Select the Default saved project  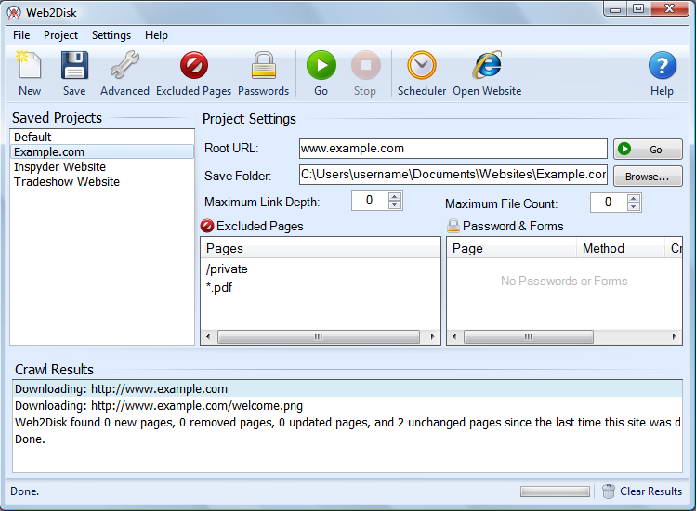click(x=102, y=136)
